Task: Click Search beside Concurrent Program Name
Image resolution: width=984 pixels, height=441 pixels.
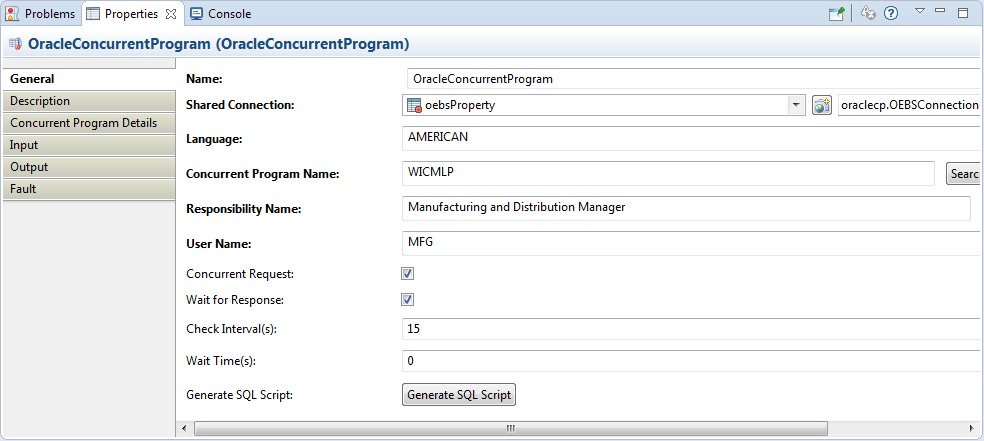Action: (964, 174)
